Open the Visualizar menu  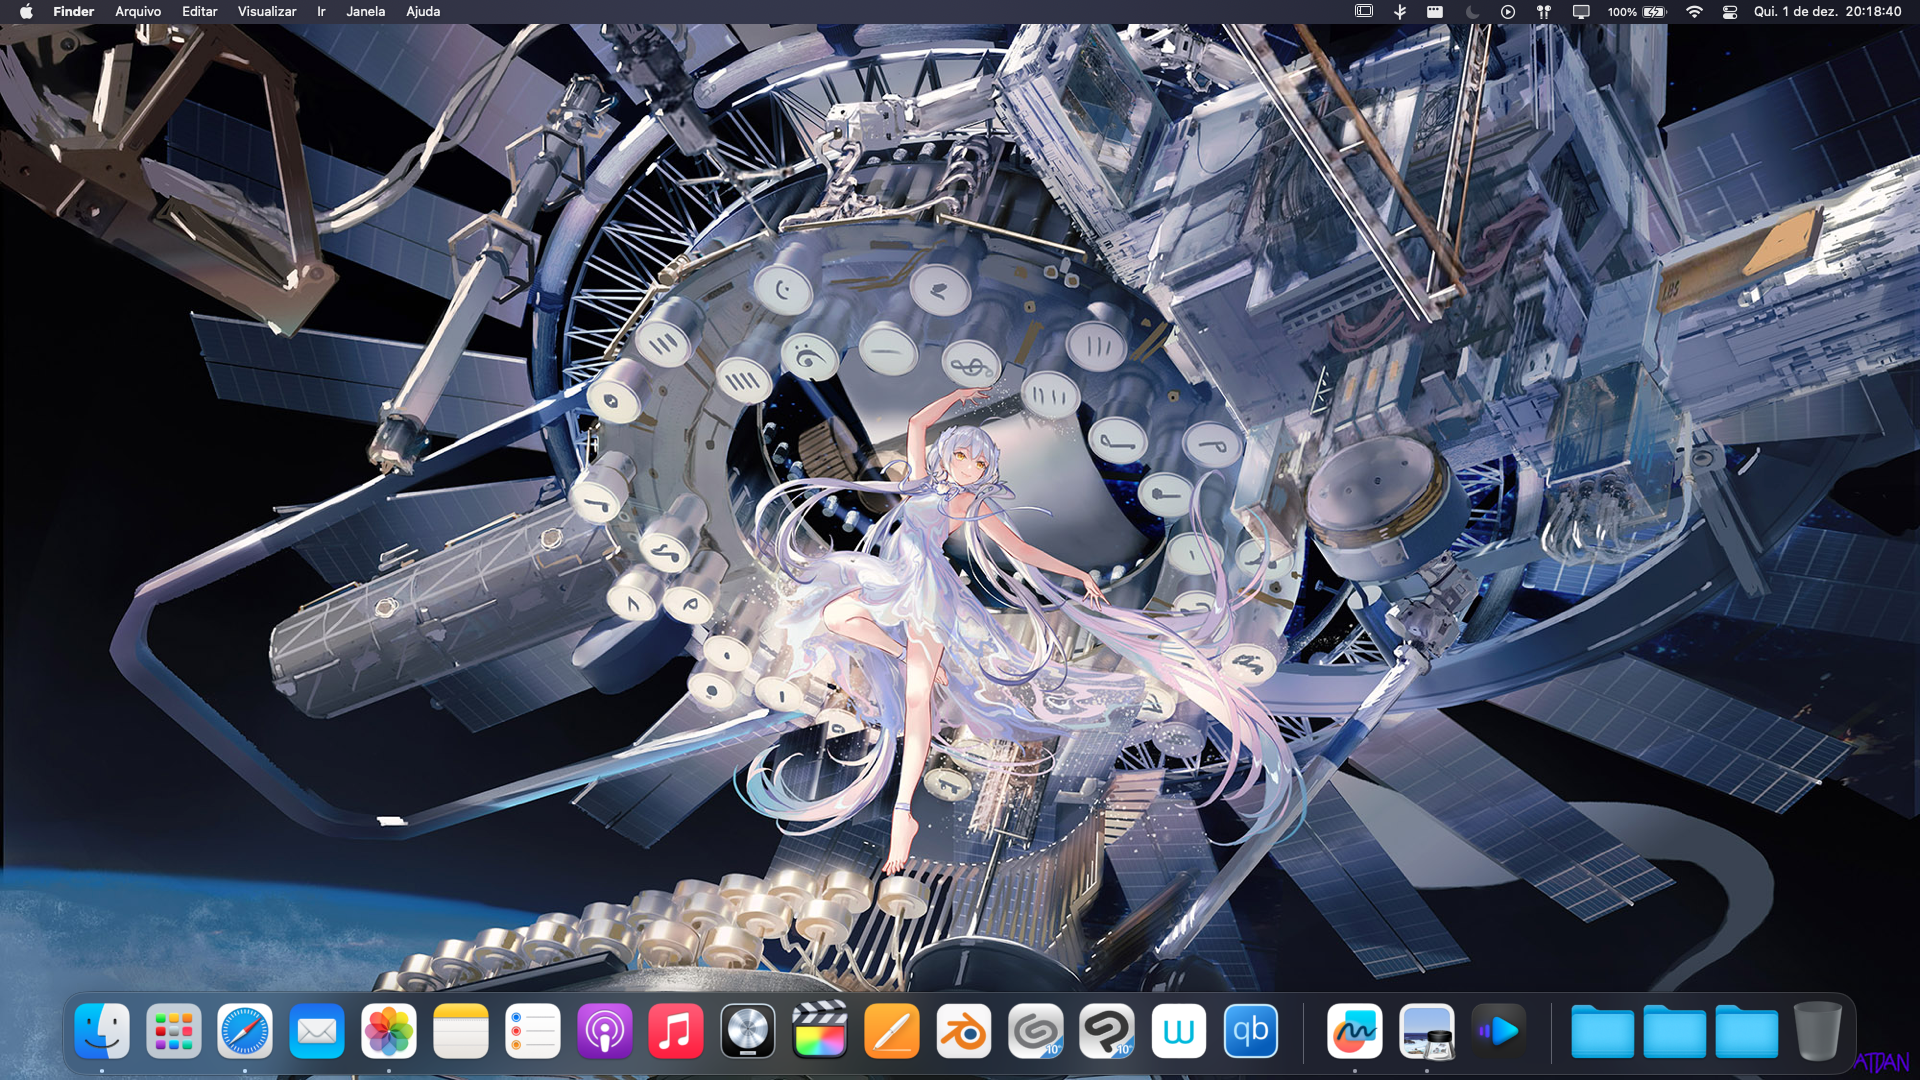click(267, 12)
